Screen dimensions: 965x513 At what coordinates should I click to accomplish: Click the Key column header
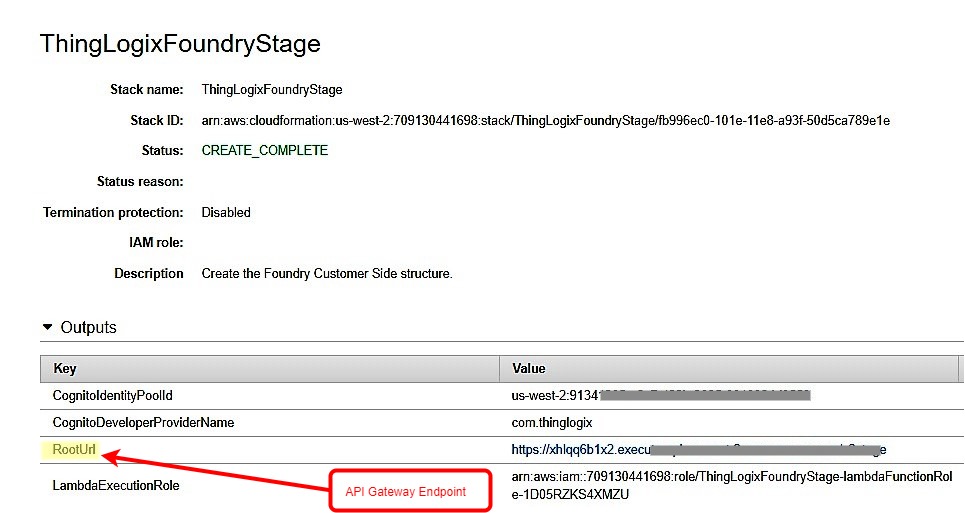[270, 368]
